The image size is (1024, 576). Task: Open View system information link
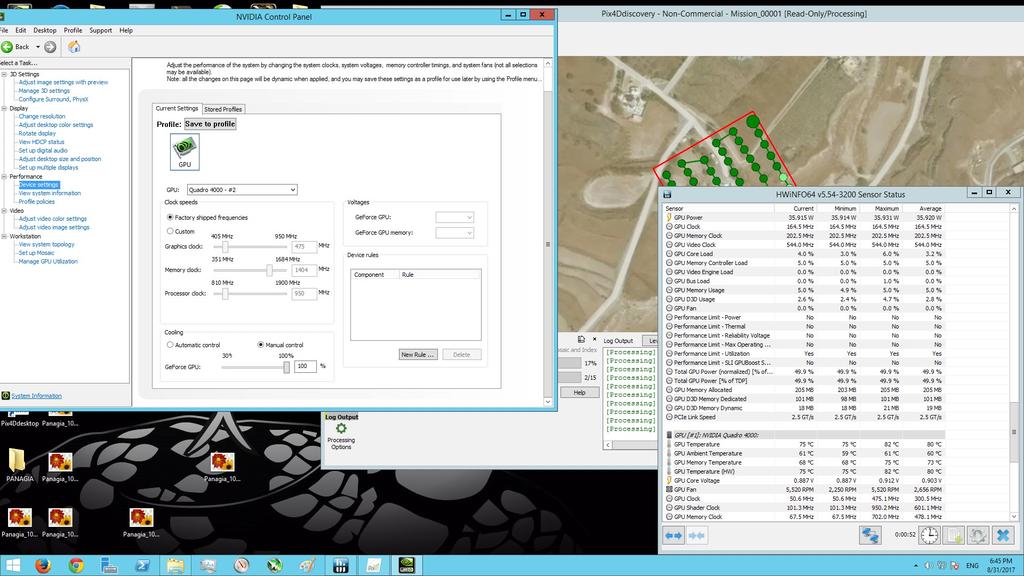50,193
